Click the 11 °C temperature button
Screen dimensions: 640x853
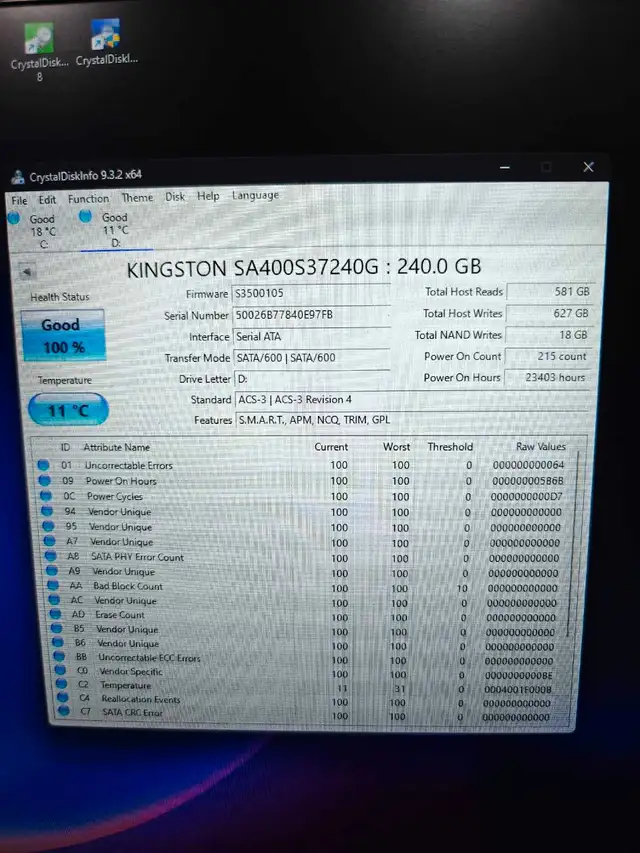69,410
